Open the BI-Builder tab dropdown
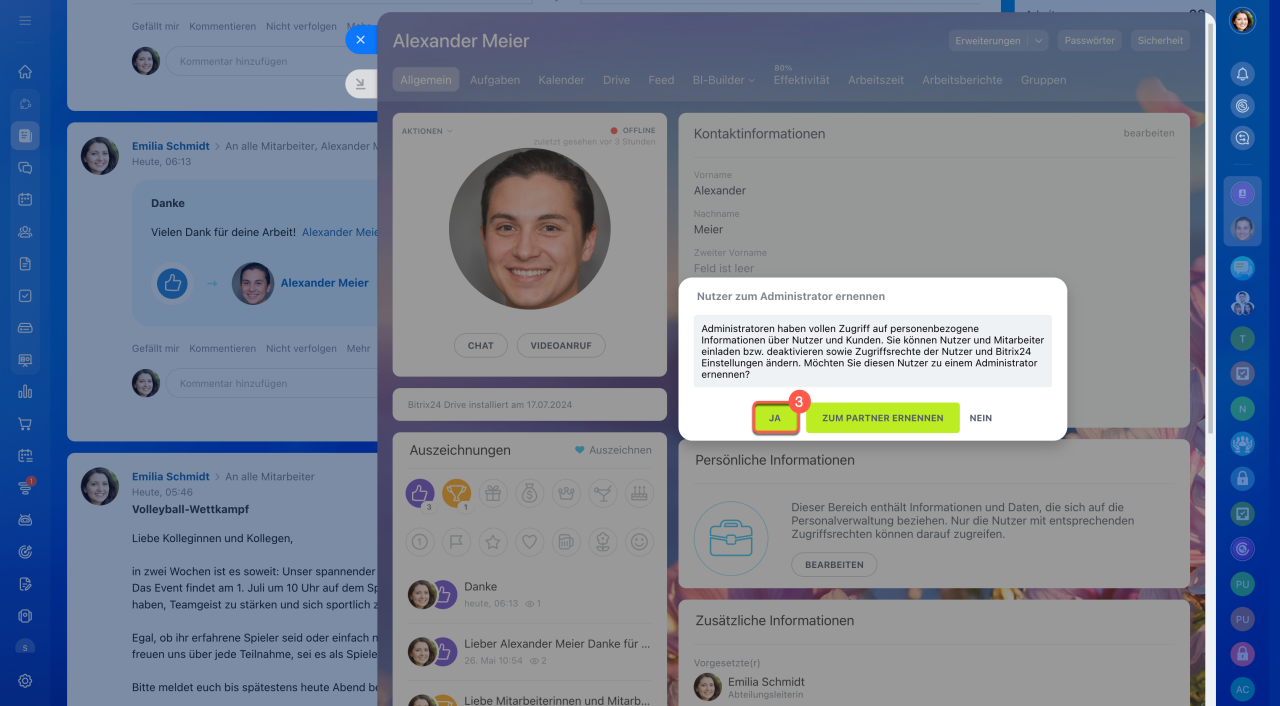This screenshot has width=1280, height=706. click(x=724, y=80)
